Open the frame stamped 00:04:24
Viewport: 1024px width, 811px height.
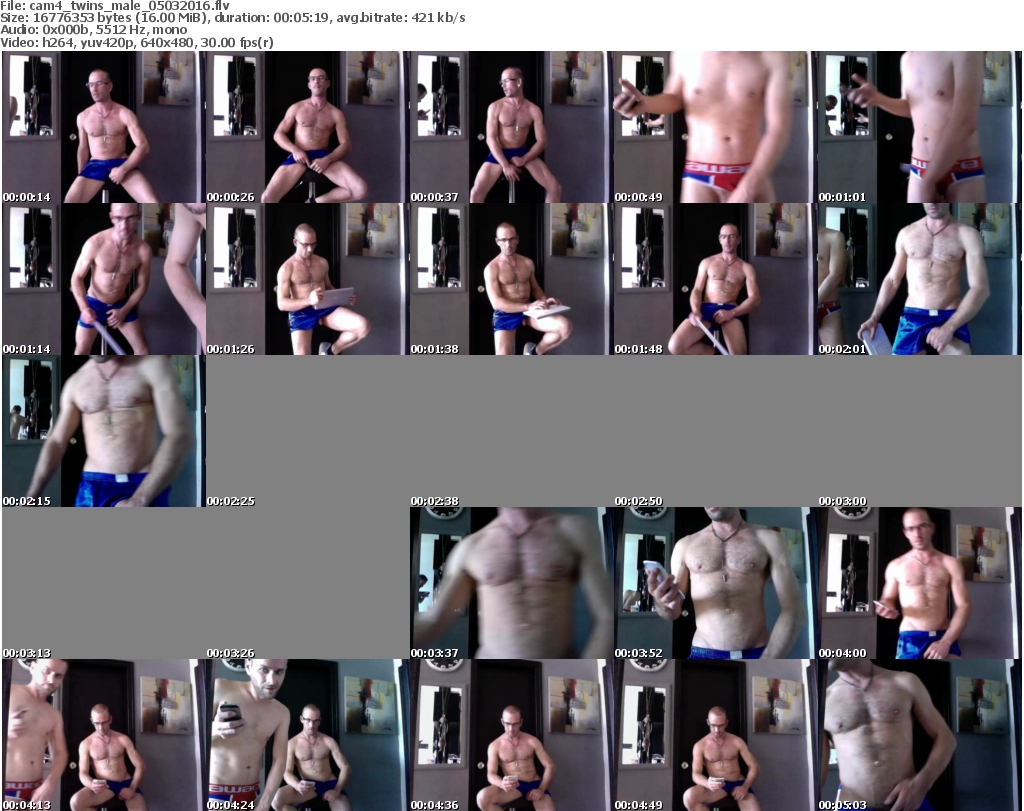pyautogui.click(x=308, y=735)
